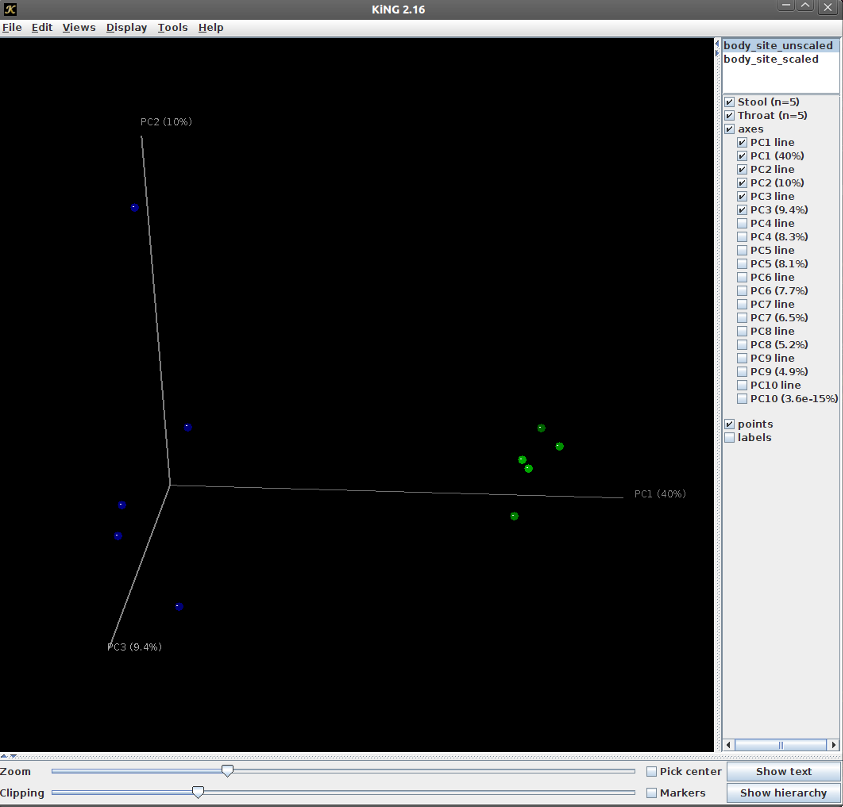Uncheck PC3 (9.4%) label checkbox

(x=742, y=210)
